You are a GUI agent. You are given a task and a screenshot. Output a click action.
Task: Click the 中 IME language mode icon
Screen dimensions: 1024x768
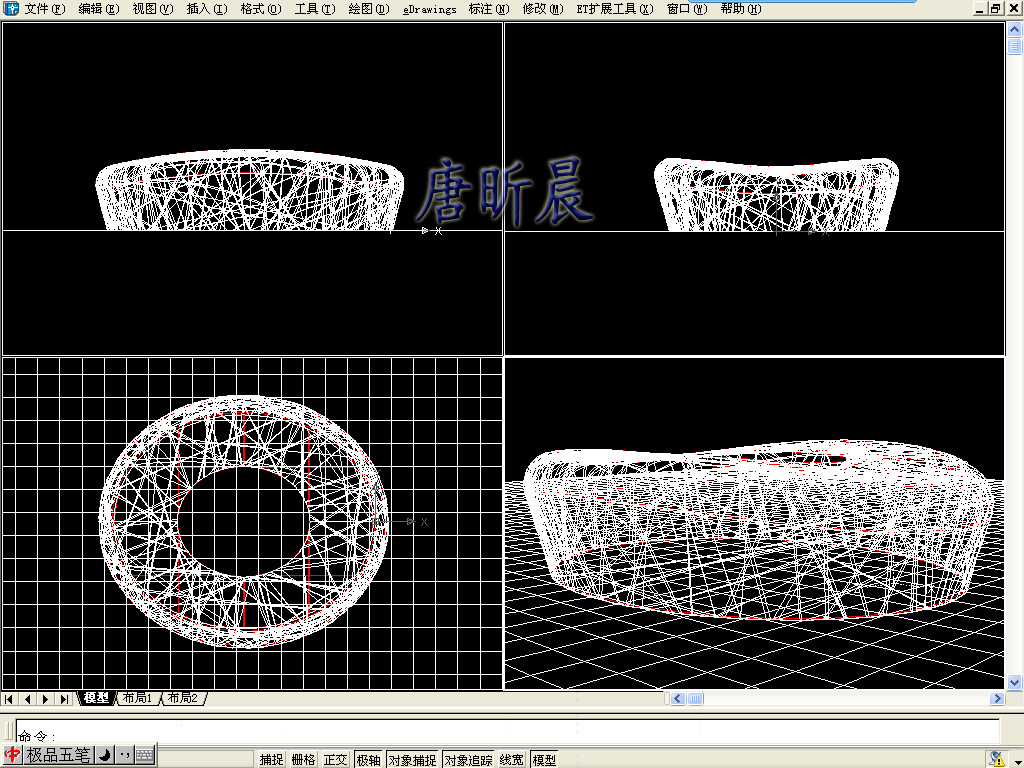coord(12,756)
